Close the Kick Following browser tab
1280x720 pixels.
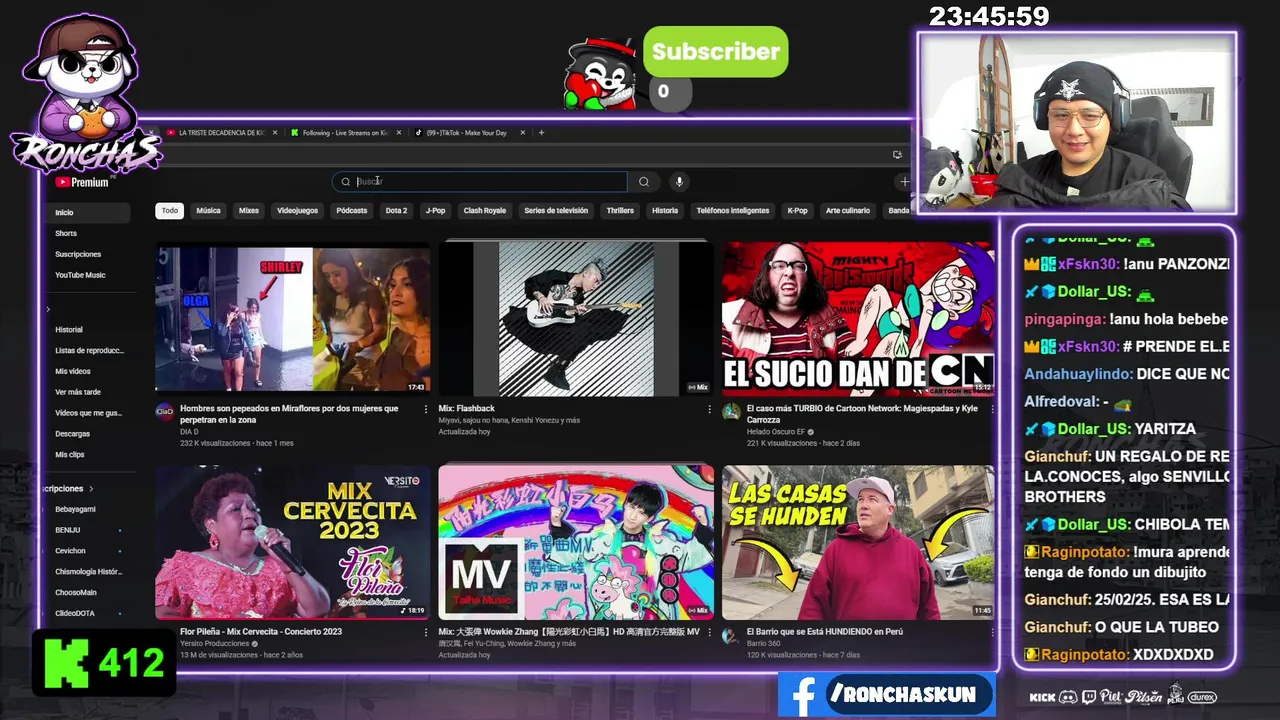[x=399, y=132]
